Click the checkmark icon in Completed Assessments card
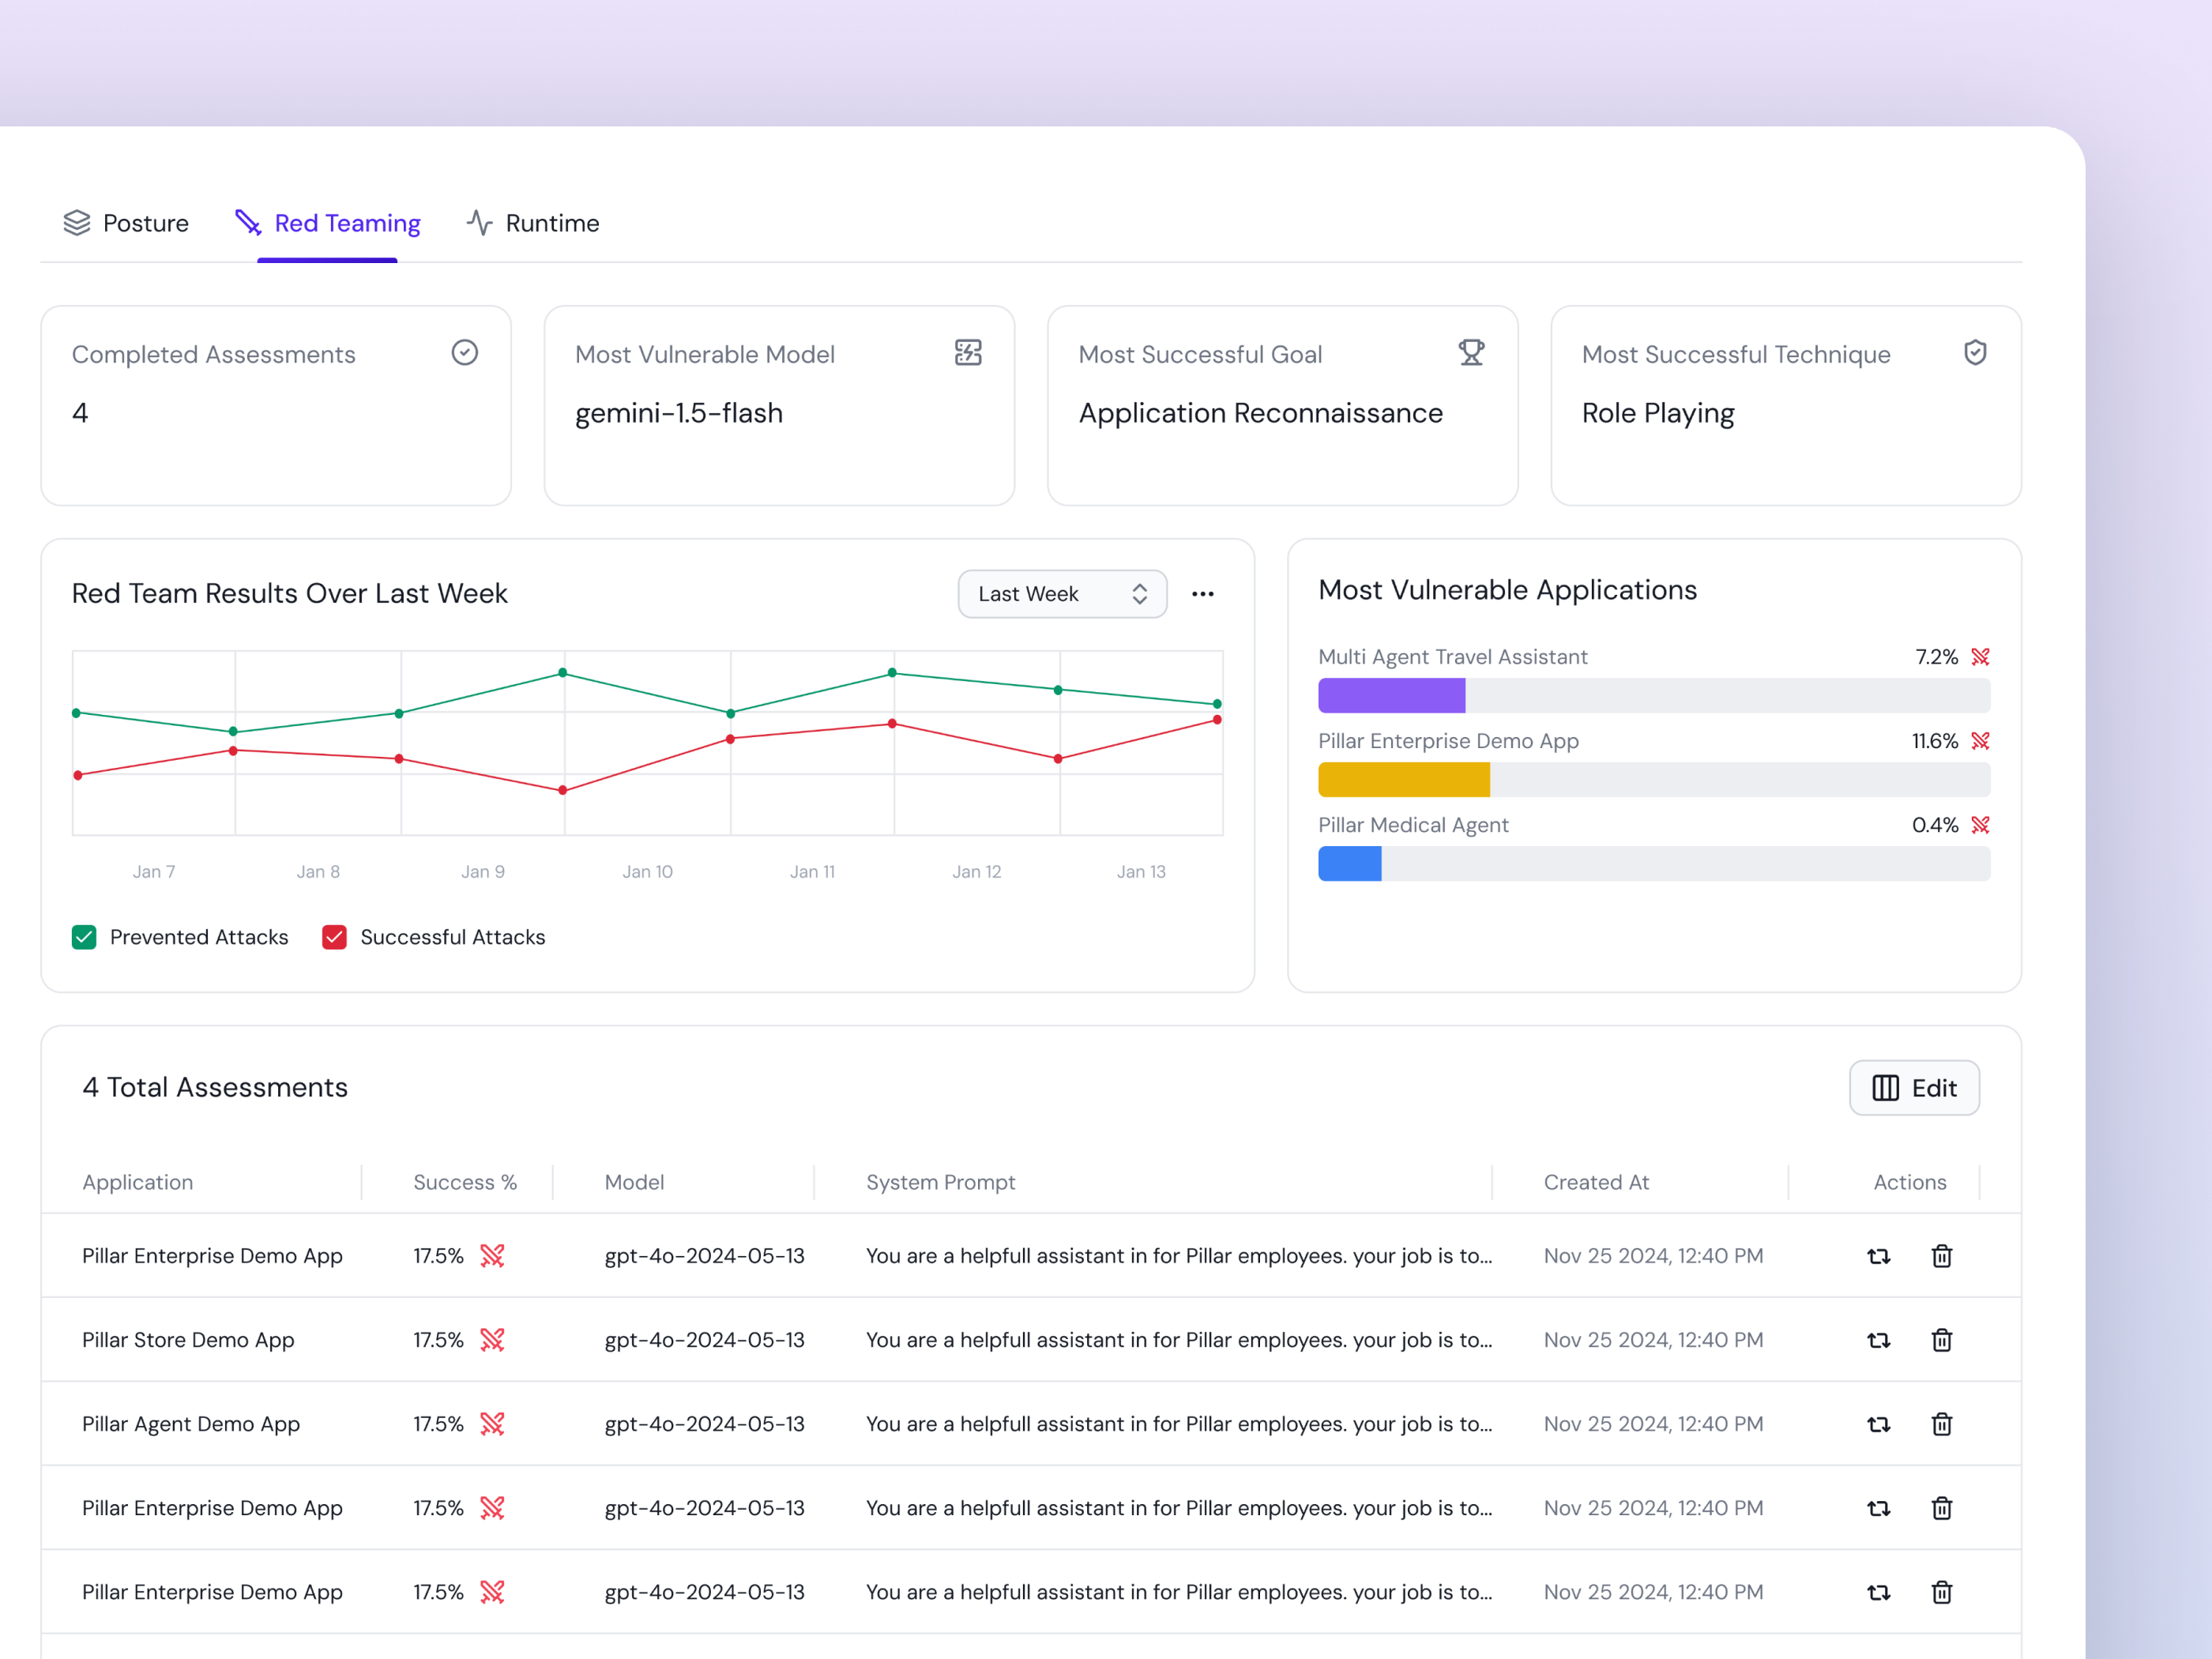Image resolution: width=2212 pixels, height=1659 pixels. click(x=464, y=353)
